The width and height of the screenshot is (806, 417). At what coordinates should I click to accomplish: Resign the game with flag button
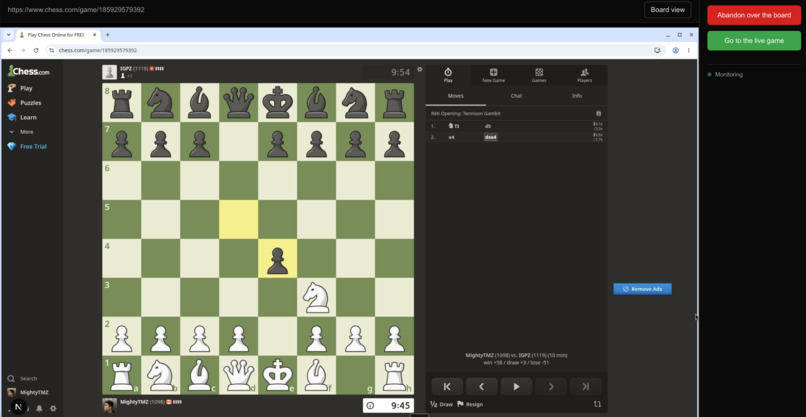470,405
